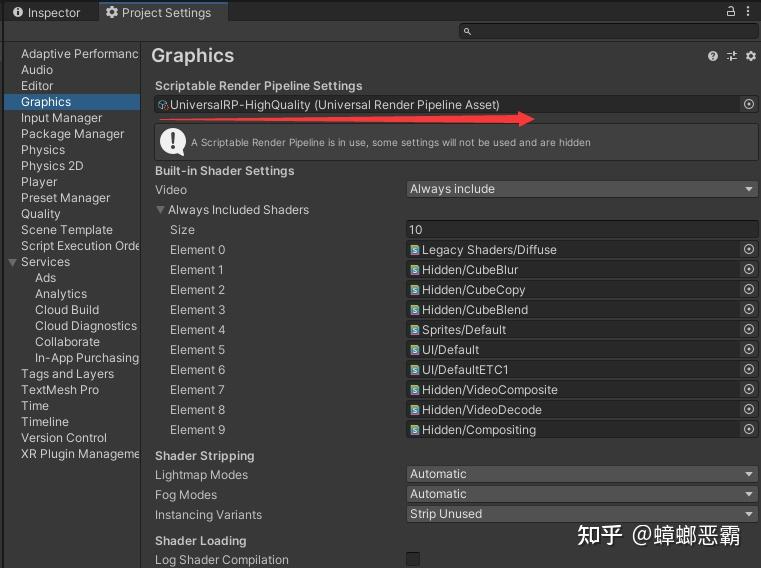Open the Video shader dropdown
Image resolution: width=761 pixels, height=568 pixels.
tap(581, 189)
